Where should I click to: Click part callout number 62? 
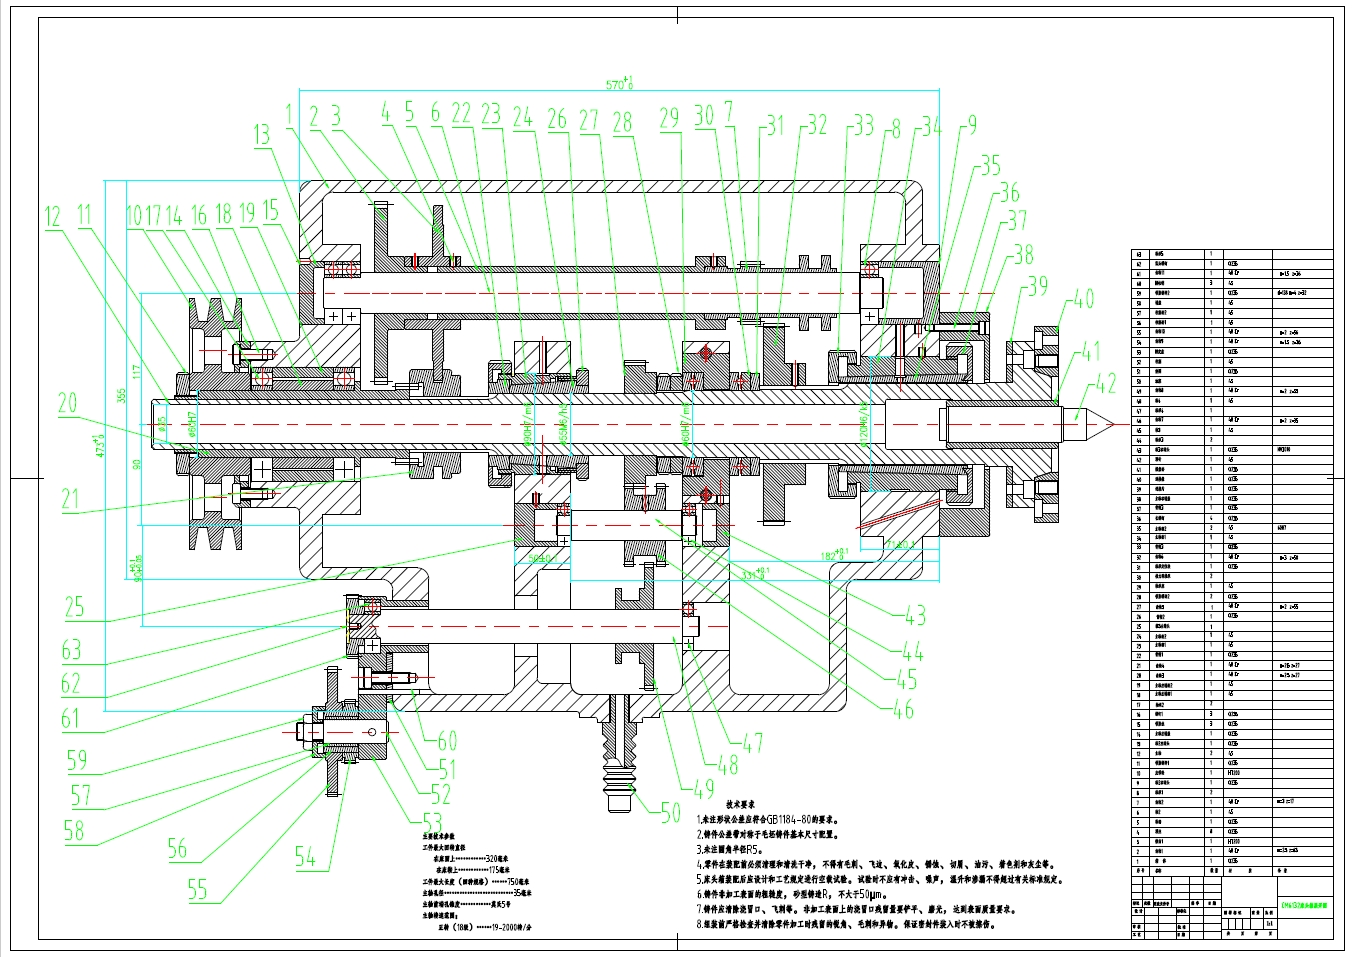point(70,684)
